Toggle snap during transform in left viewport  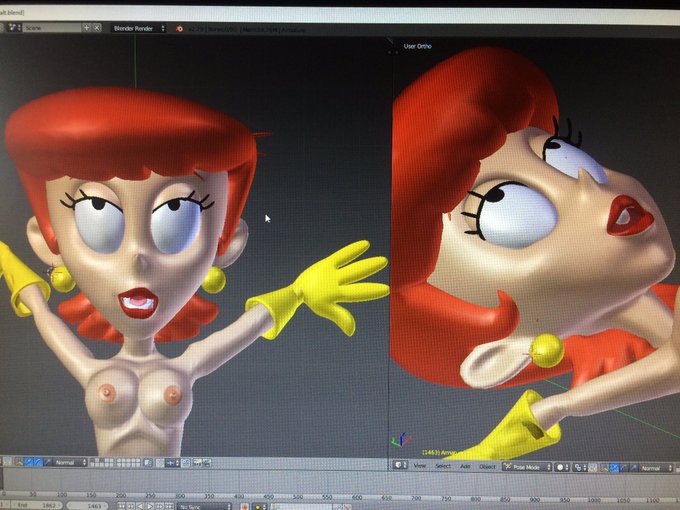(x=160, y=463)
